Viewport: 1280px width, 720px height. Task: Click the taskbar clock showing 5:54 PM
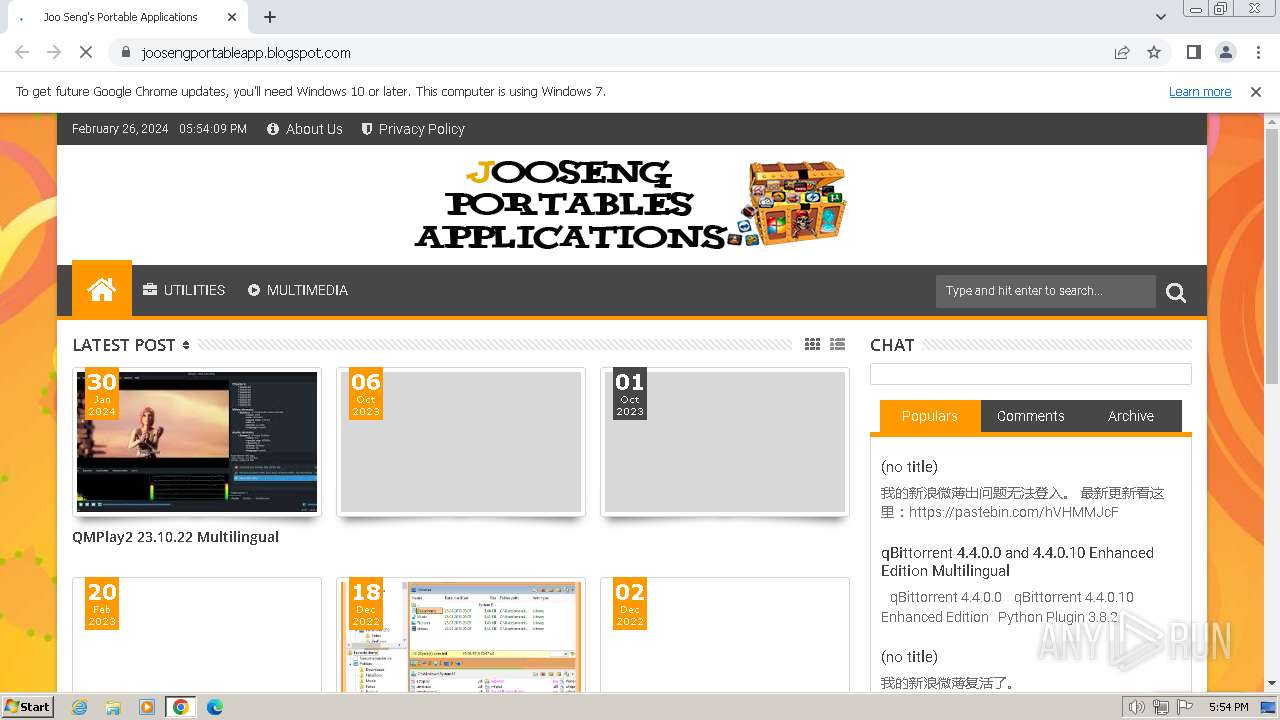point(1228,707)
